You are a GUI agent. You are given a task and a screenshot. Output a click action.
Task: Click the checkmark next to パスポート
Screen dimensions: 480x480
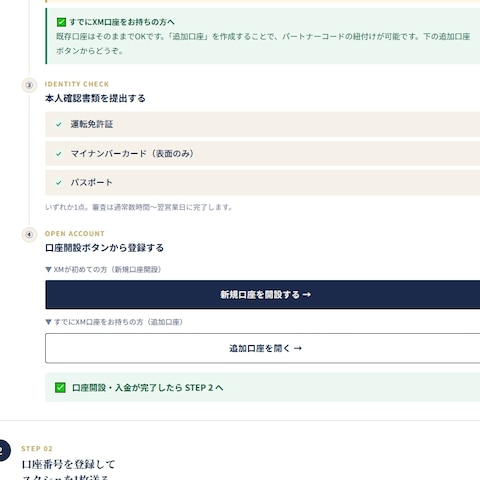59,183
